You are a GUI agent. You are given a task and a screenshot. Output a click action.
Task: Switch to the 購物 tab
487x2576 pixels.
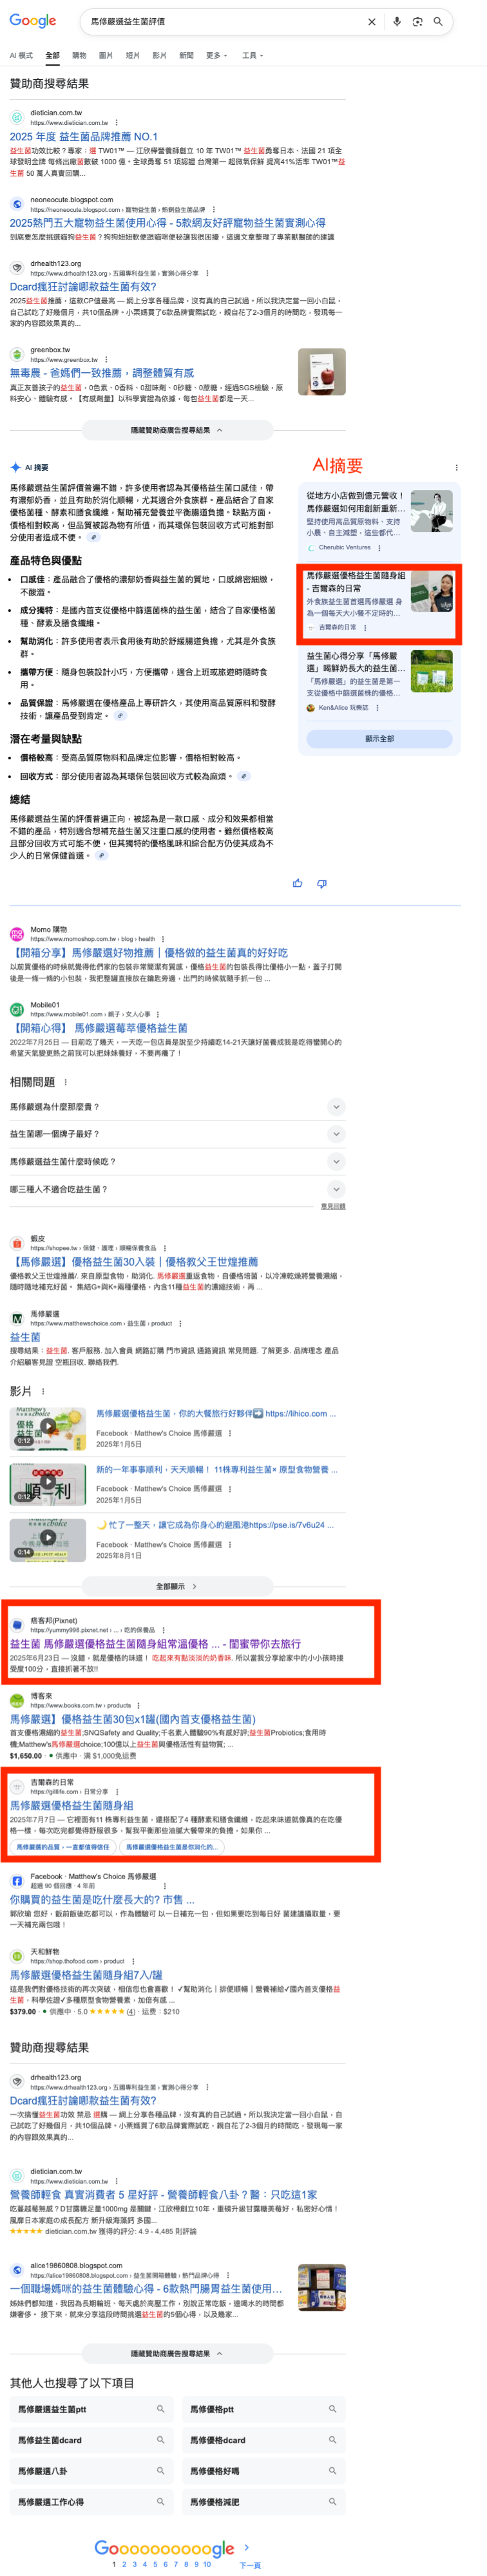coord(79,55)
